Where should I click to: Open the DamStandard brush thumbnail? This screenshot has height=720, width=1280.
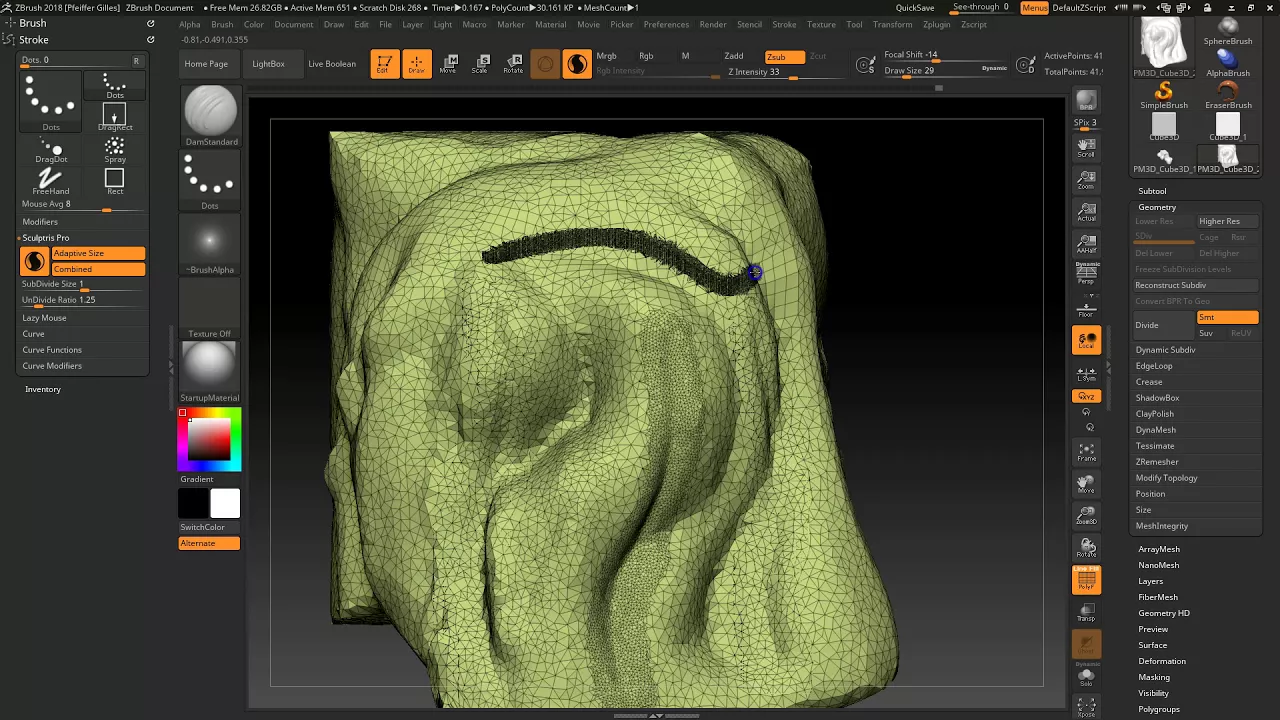coord(210,116)
